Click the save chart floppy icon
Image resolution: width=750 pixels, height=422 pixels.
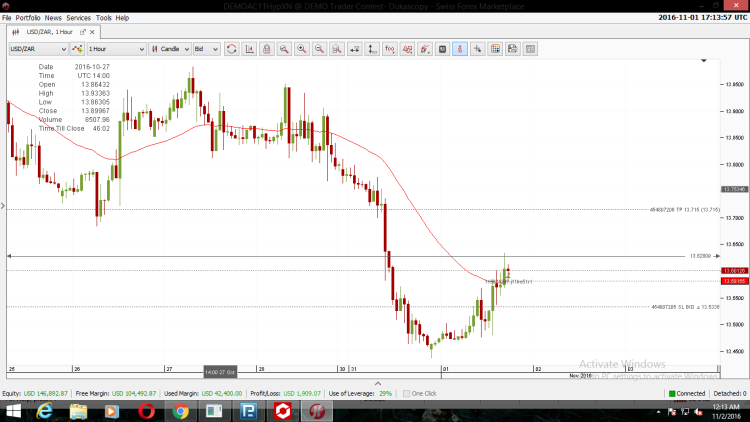tap(513, 49)
